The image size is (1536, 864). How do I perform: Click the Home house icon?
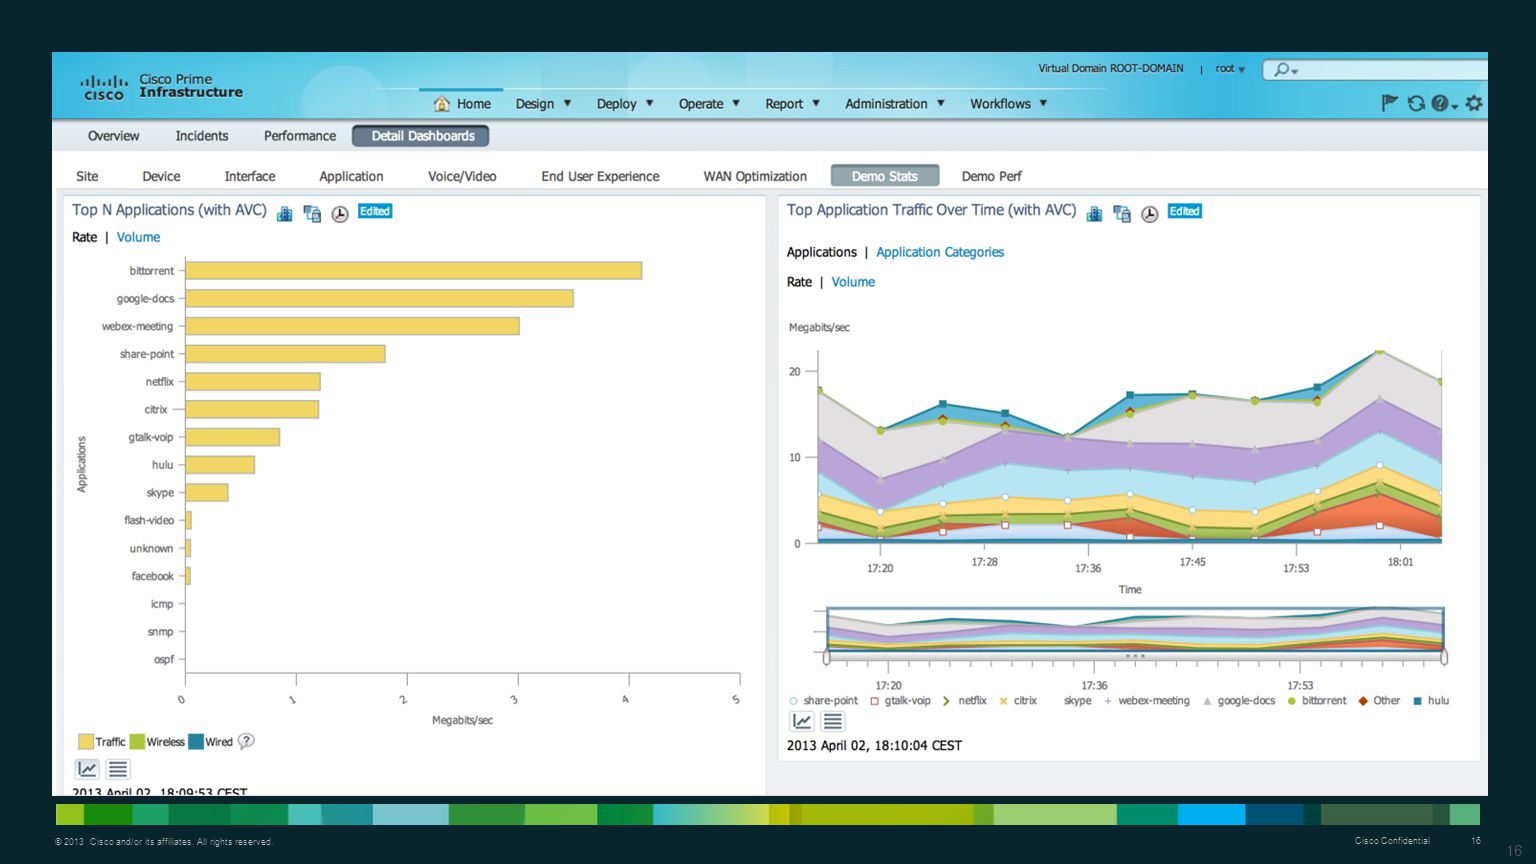coord(441,103)
